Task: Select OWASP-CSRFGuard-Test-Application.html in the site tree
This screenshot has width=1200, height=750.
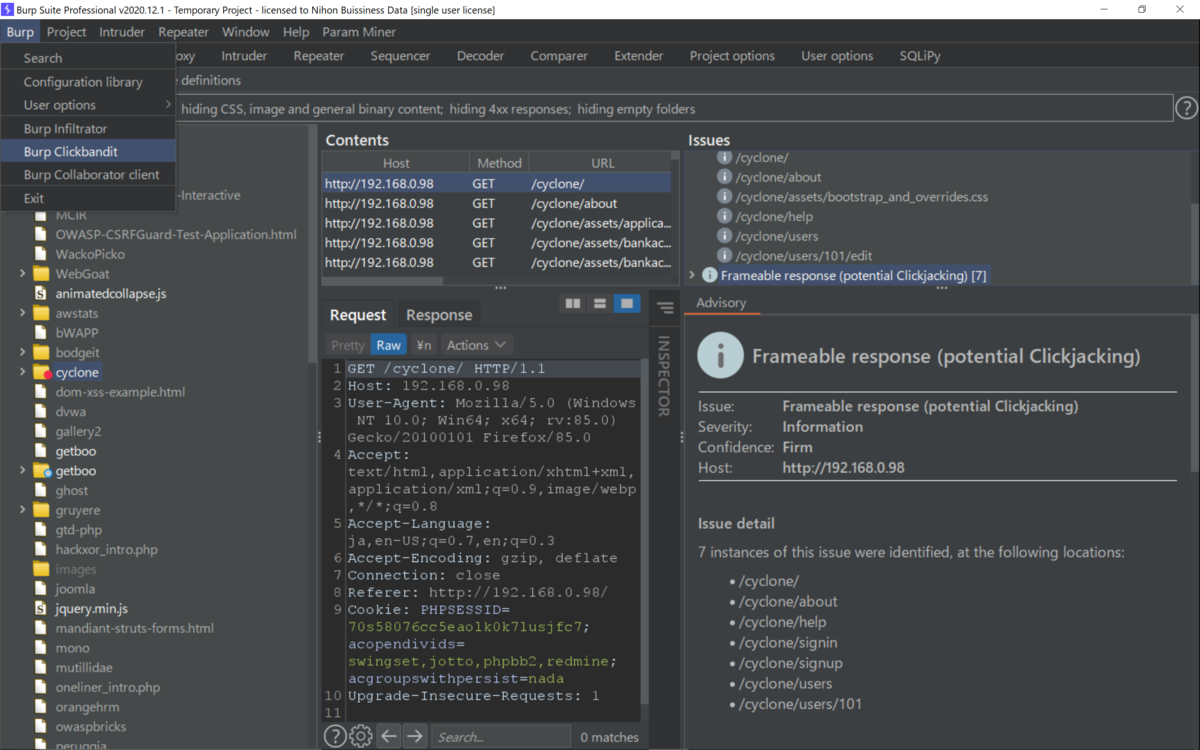Action: pyautogui.click(x=176, y=234)
